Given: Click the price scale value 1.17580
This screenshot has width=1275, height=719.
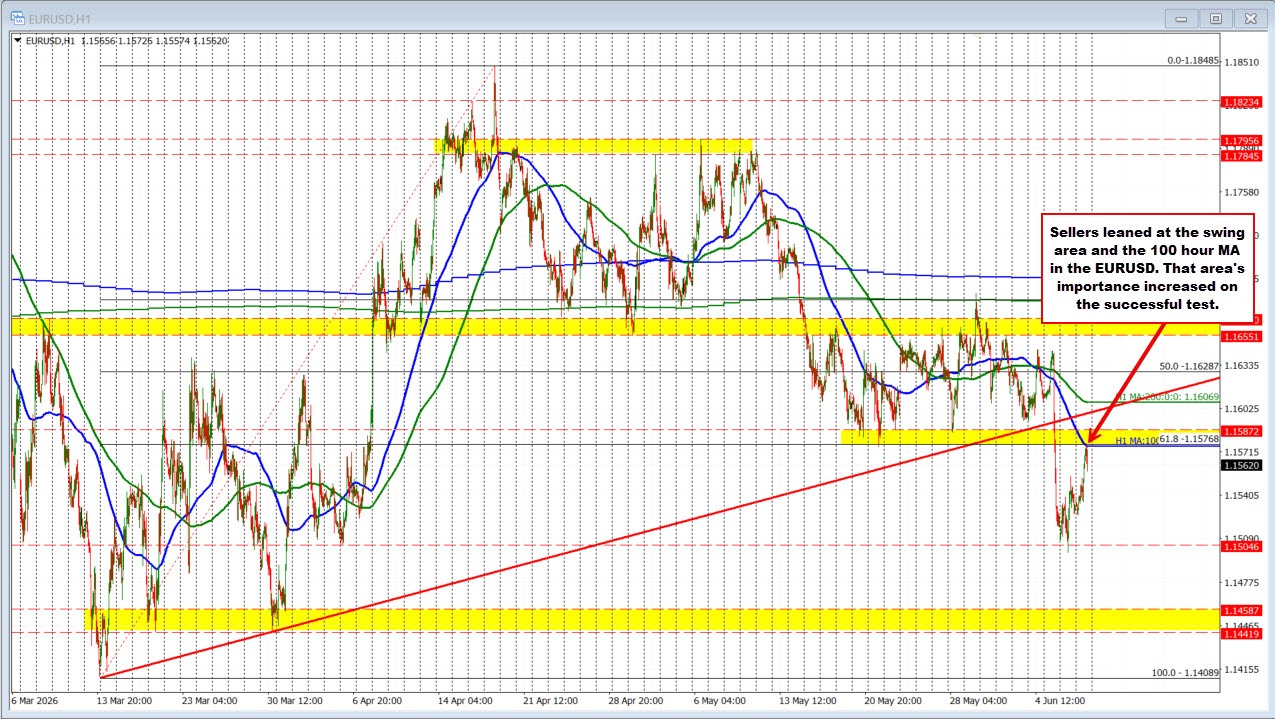Looking at the screenshot, I should click(x=1243, y=192).
